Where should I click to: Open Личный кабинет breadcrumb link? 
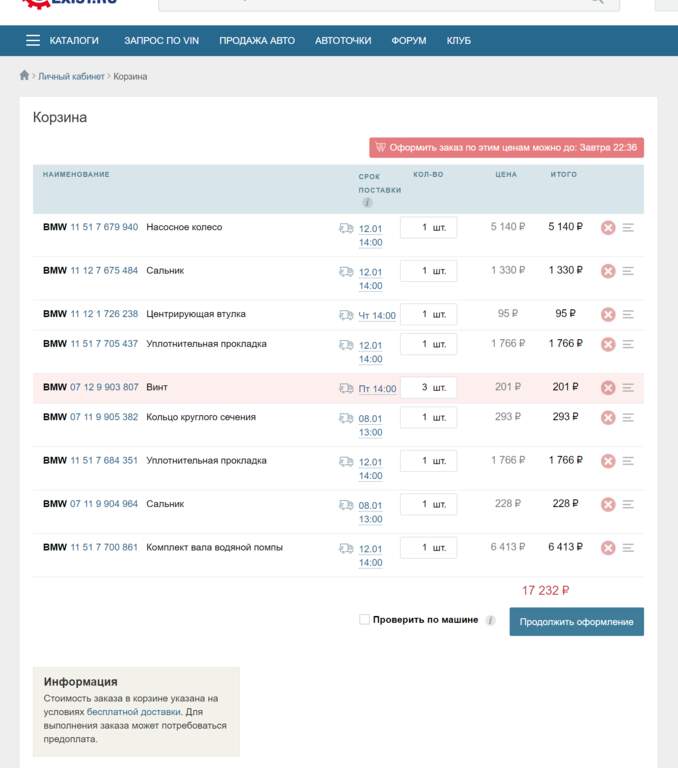click(72, 77)
